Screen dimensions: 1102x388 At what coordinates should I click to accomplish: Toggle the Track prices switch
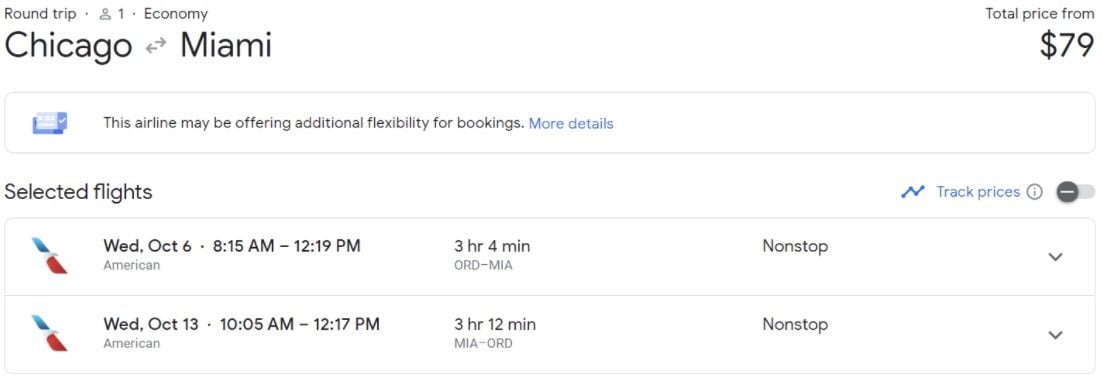click(1076, 192)
